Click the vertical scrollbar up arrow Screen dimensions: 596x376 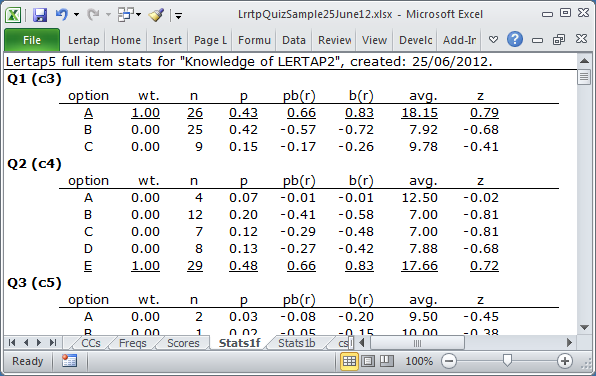584,61
